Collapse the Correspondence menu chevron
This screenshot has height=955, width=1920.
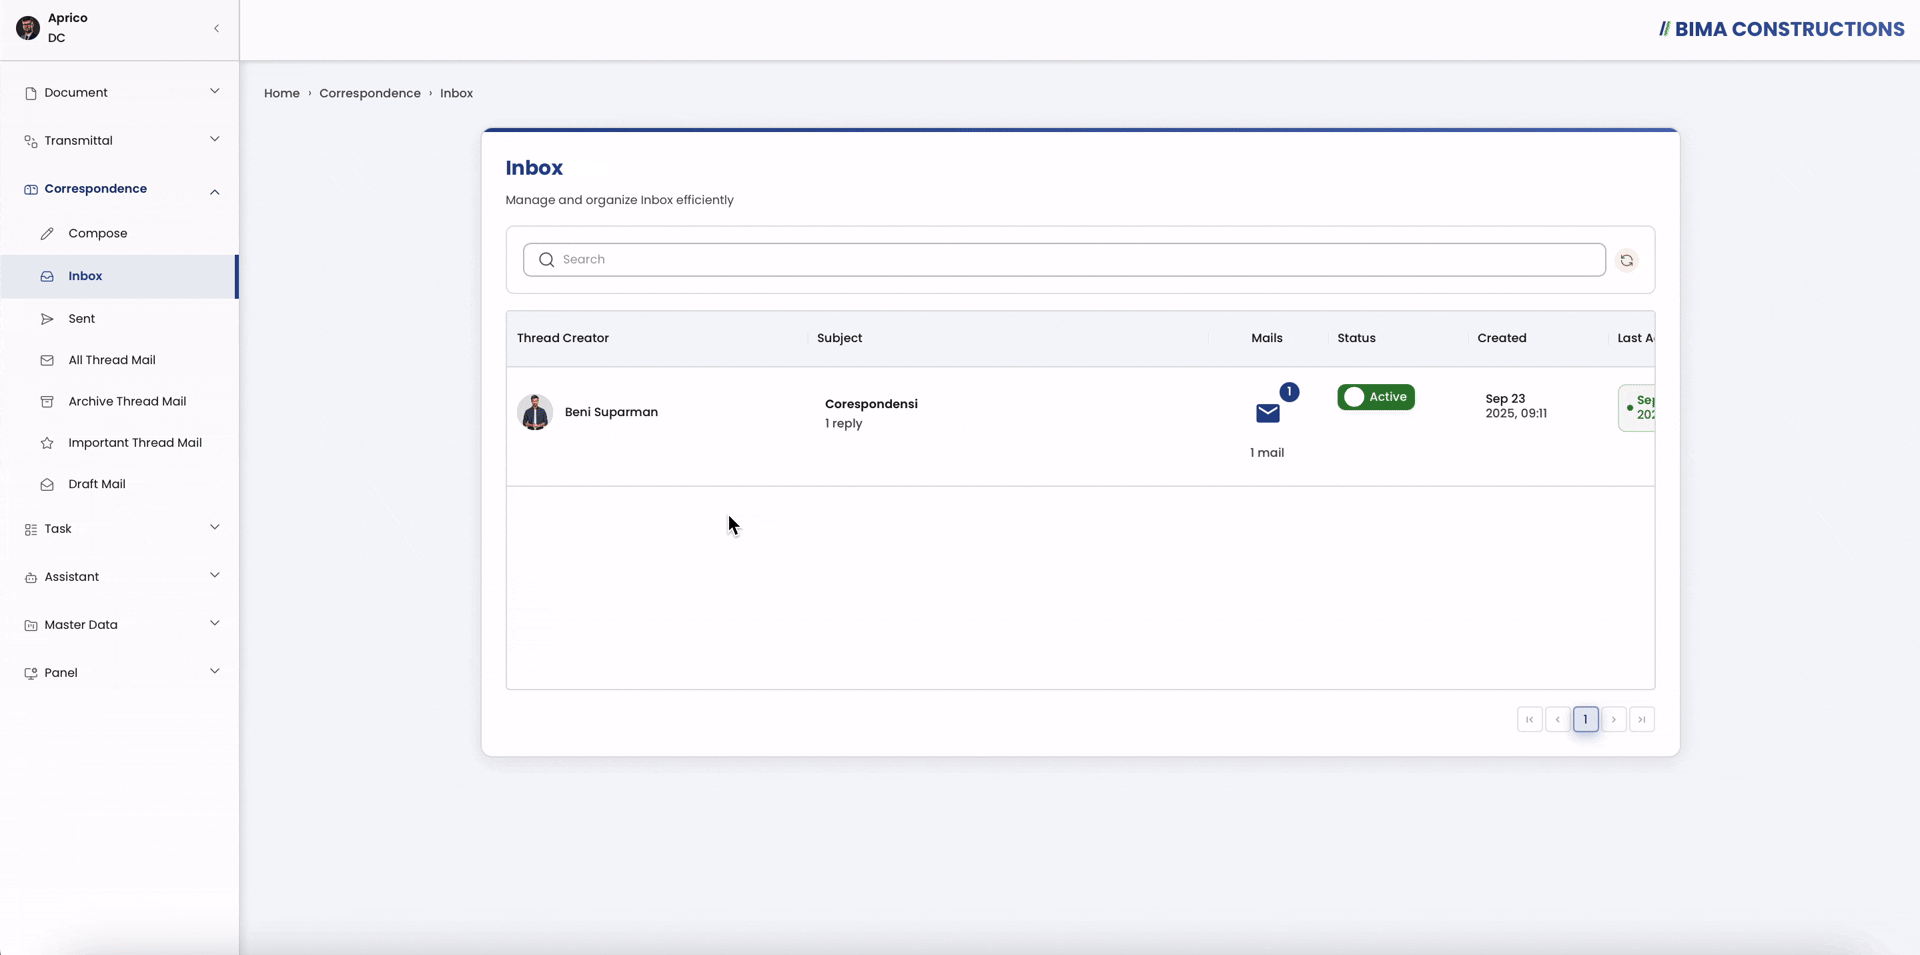click(215, 191)
